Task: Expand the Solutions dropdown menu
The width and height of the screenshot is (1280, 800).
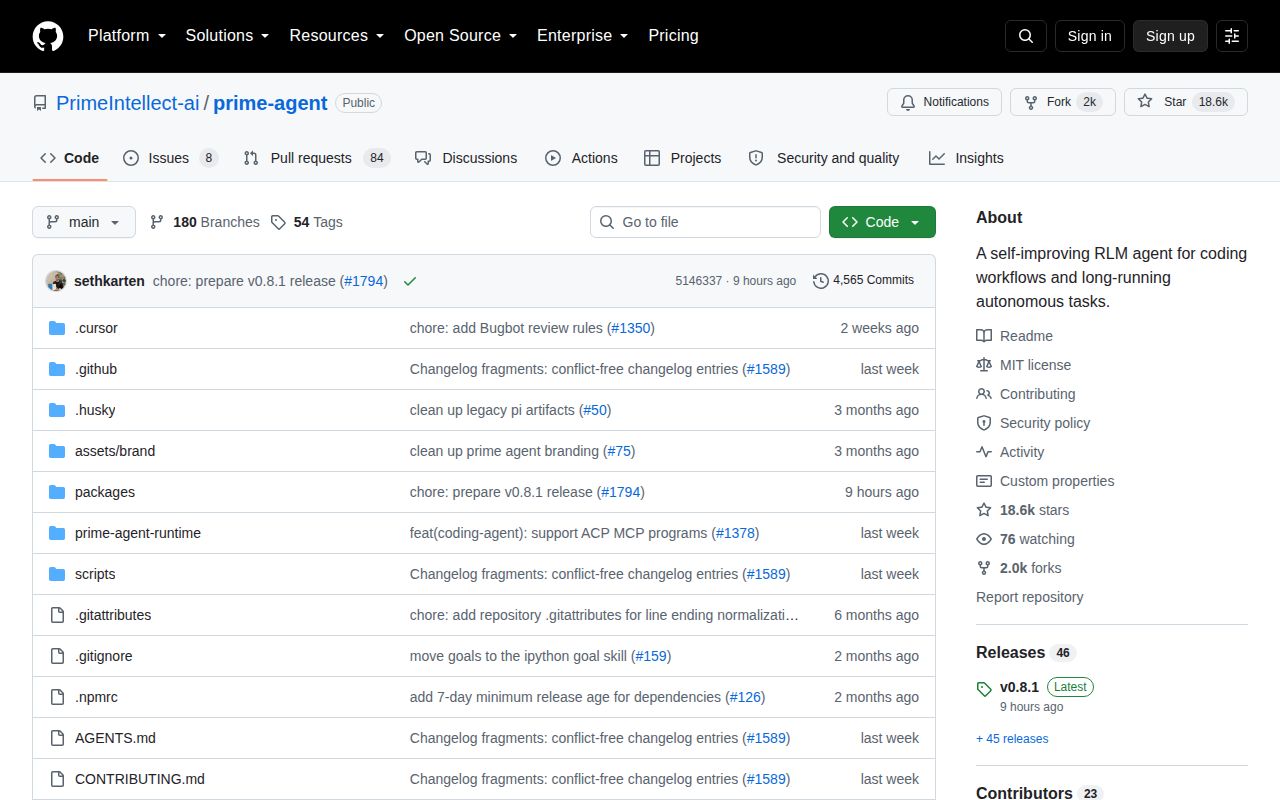Action: (x=227, y=35)
